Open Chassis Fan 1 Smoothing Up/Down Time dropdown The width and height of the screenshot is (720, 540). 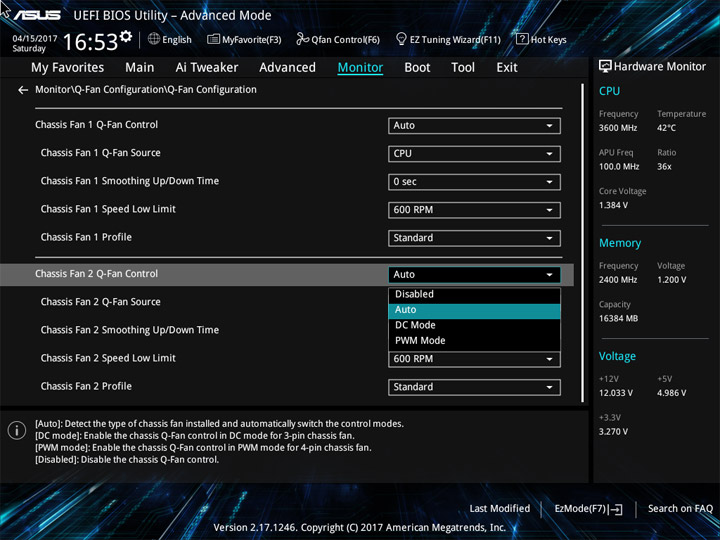coord(474,182)
